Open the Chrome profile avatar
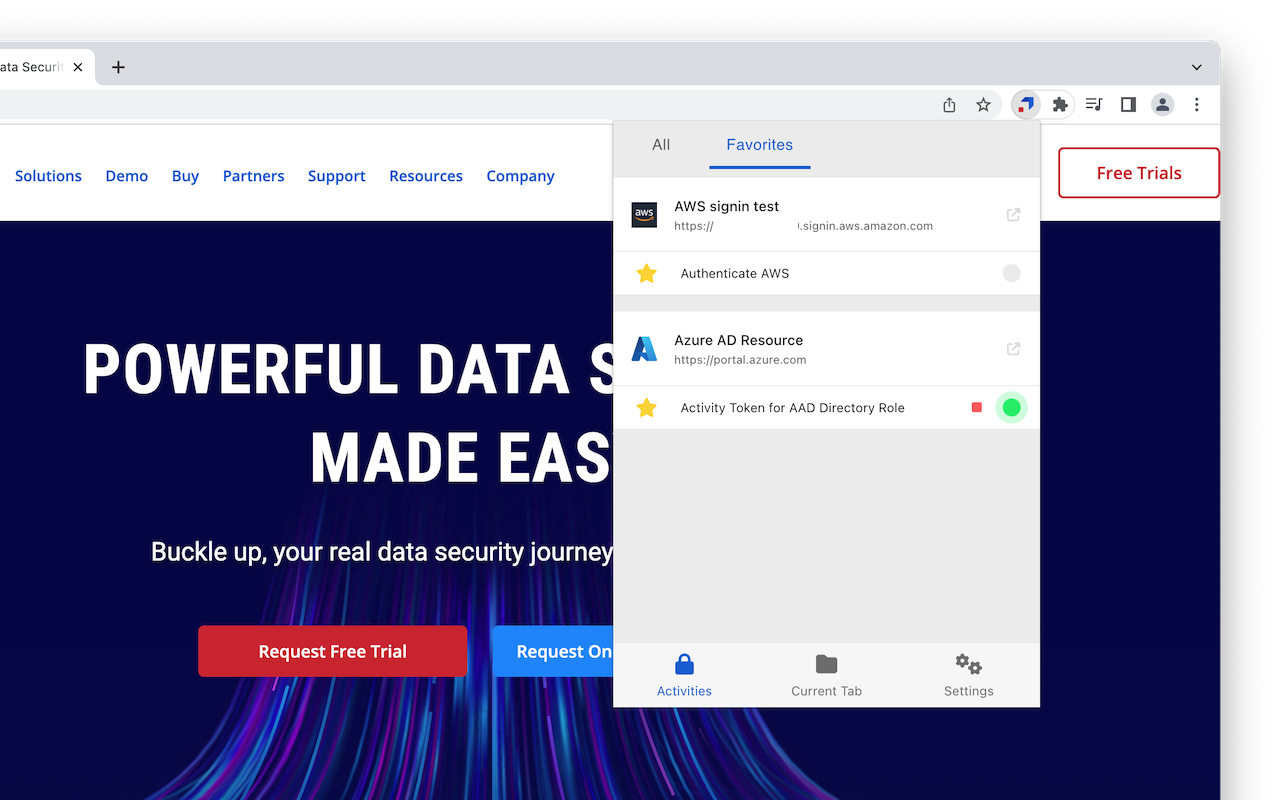Viewport: 1280px width, 800px height. tap(1162, 104)
